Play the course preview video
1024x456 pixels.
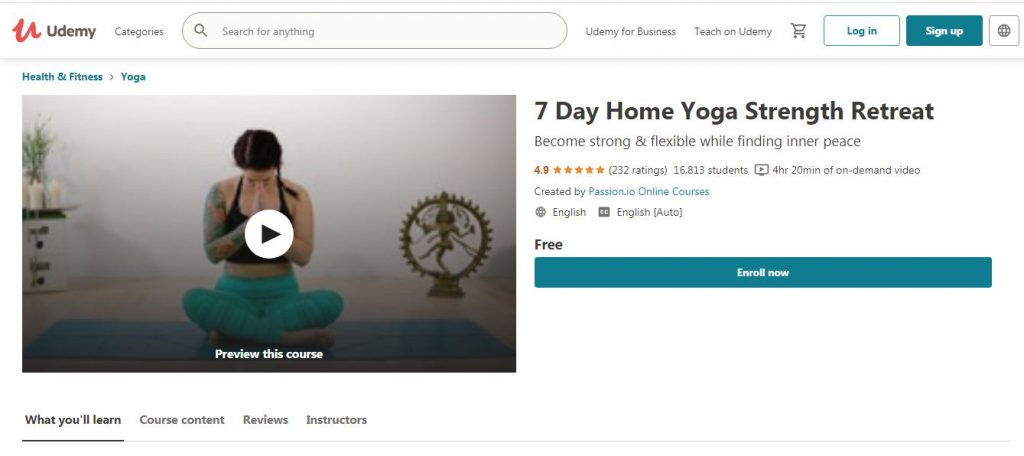[269, 234]
